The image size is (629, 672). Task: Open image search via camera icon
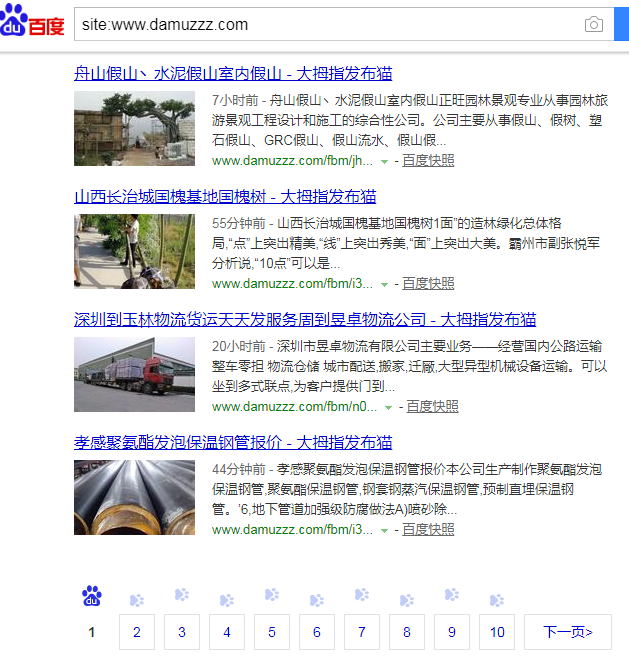[x=594, y=24]
